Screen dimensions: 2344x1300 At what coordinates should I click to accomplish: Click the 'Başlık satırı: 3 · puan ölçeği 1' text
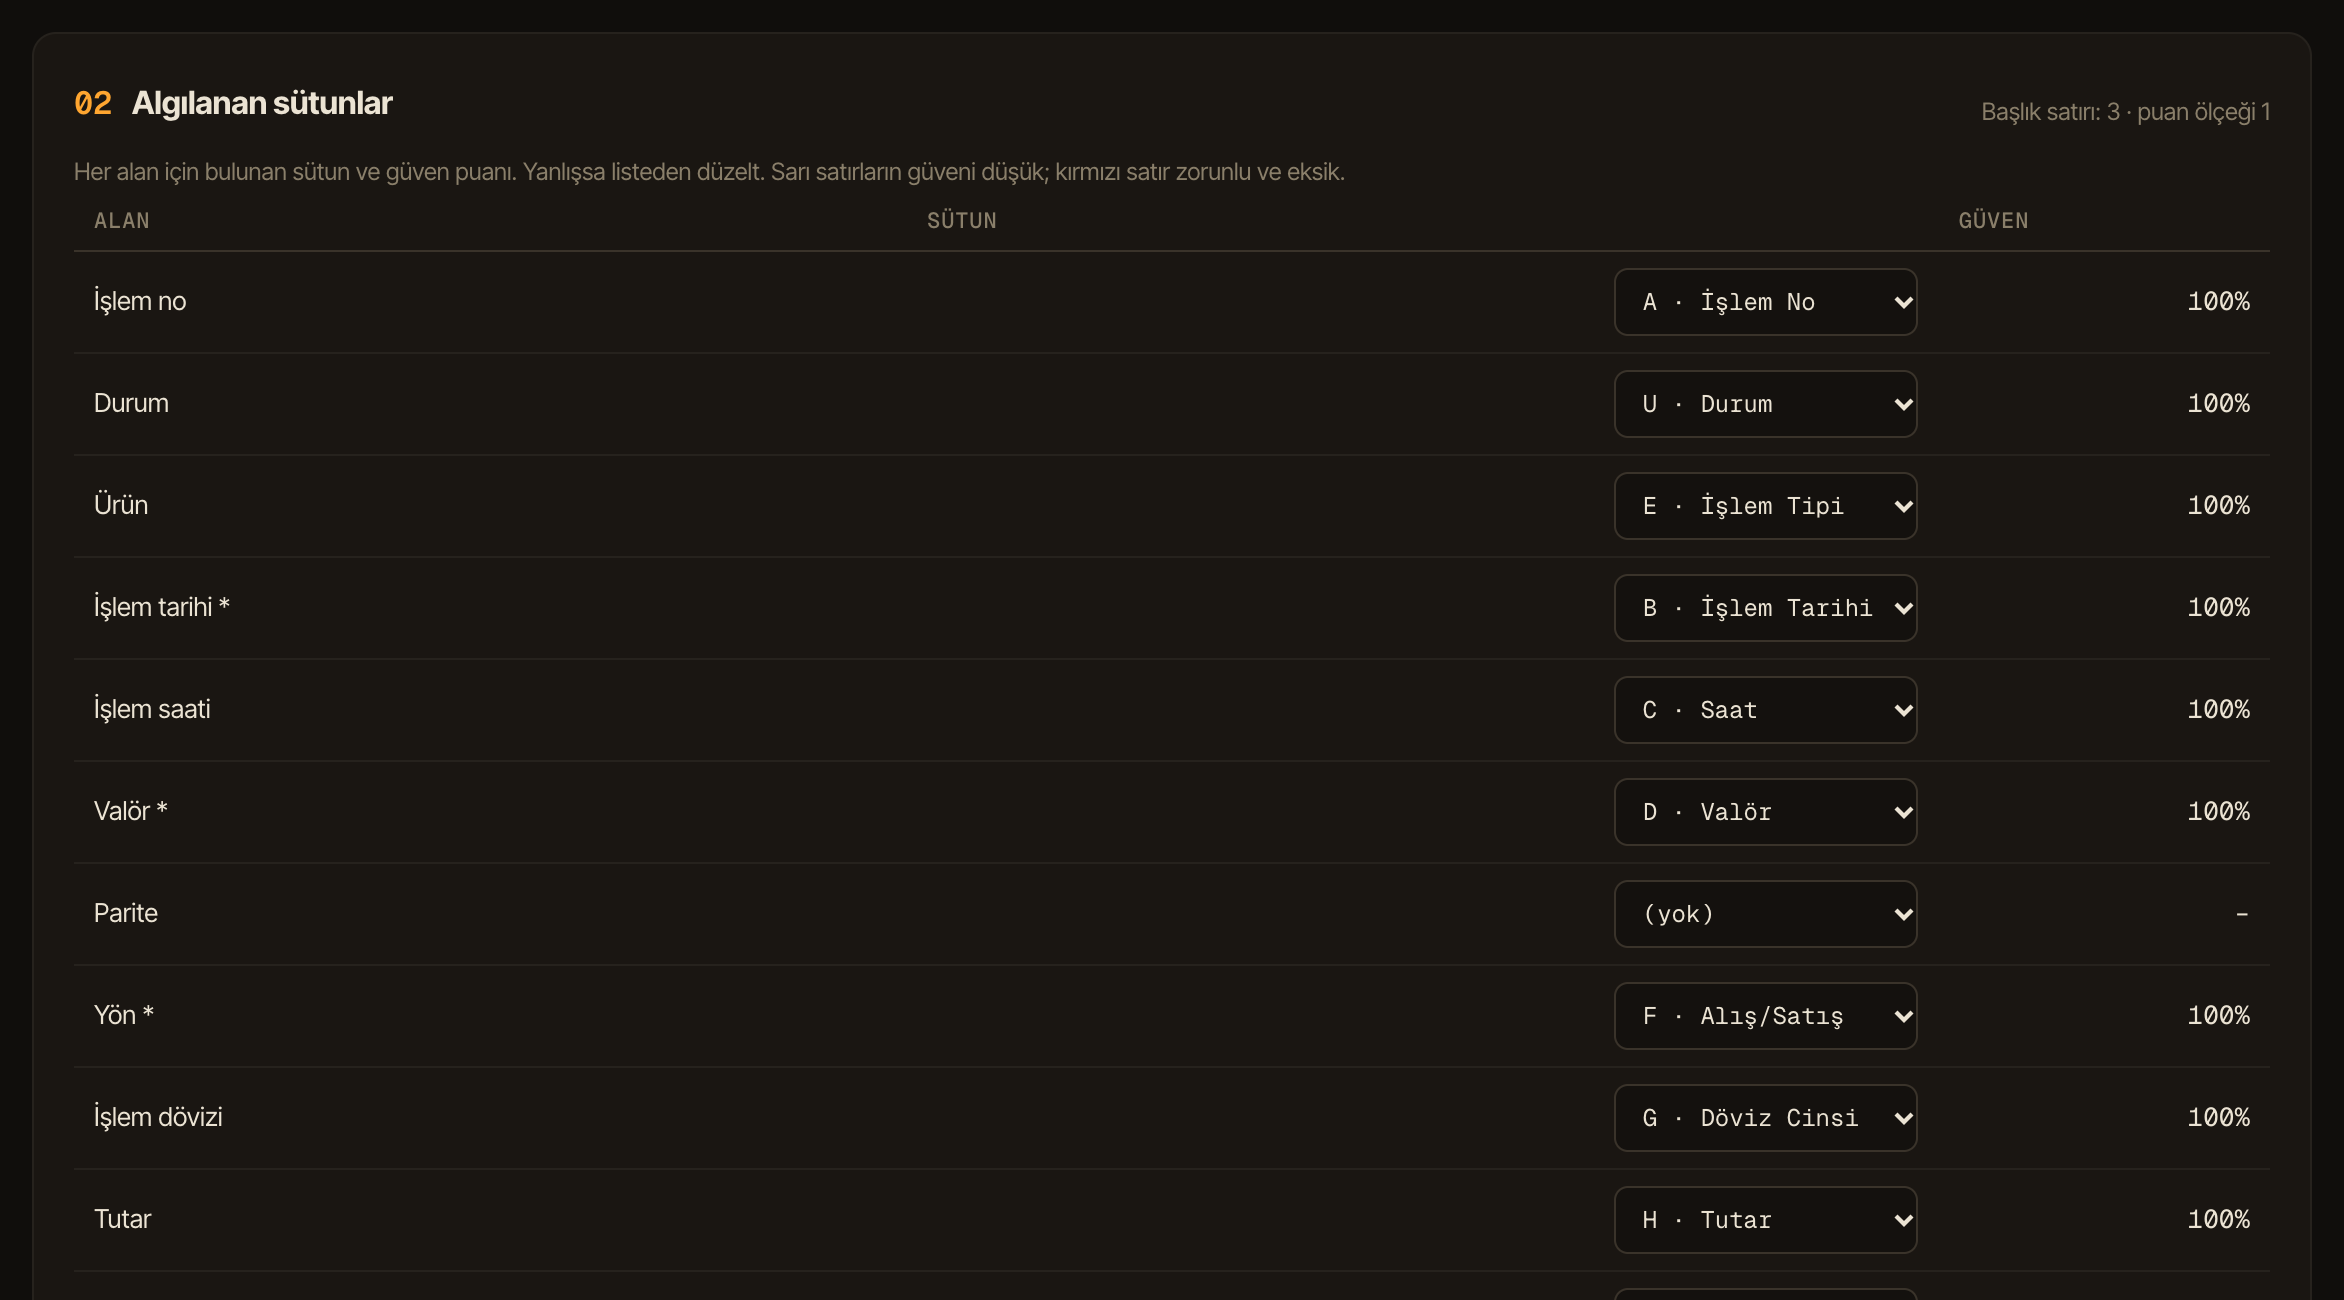(2125, 112)
